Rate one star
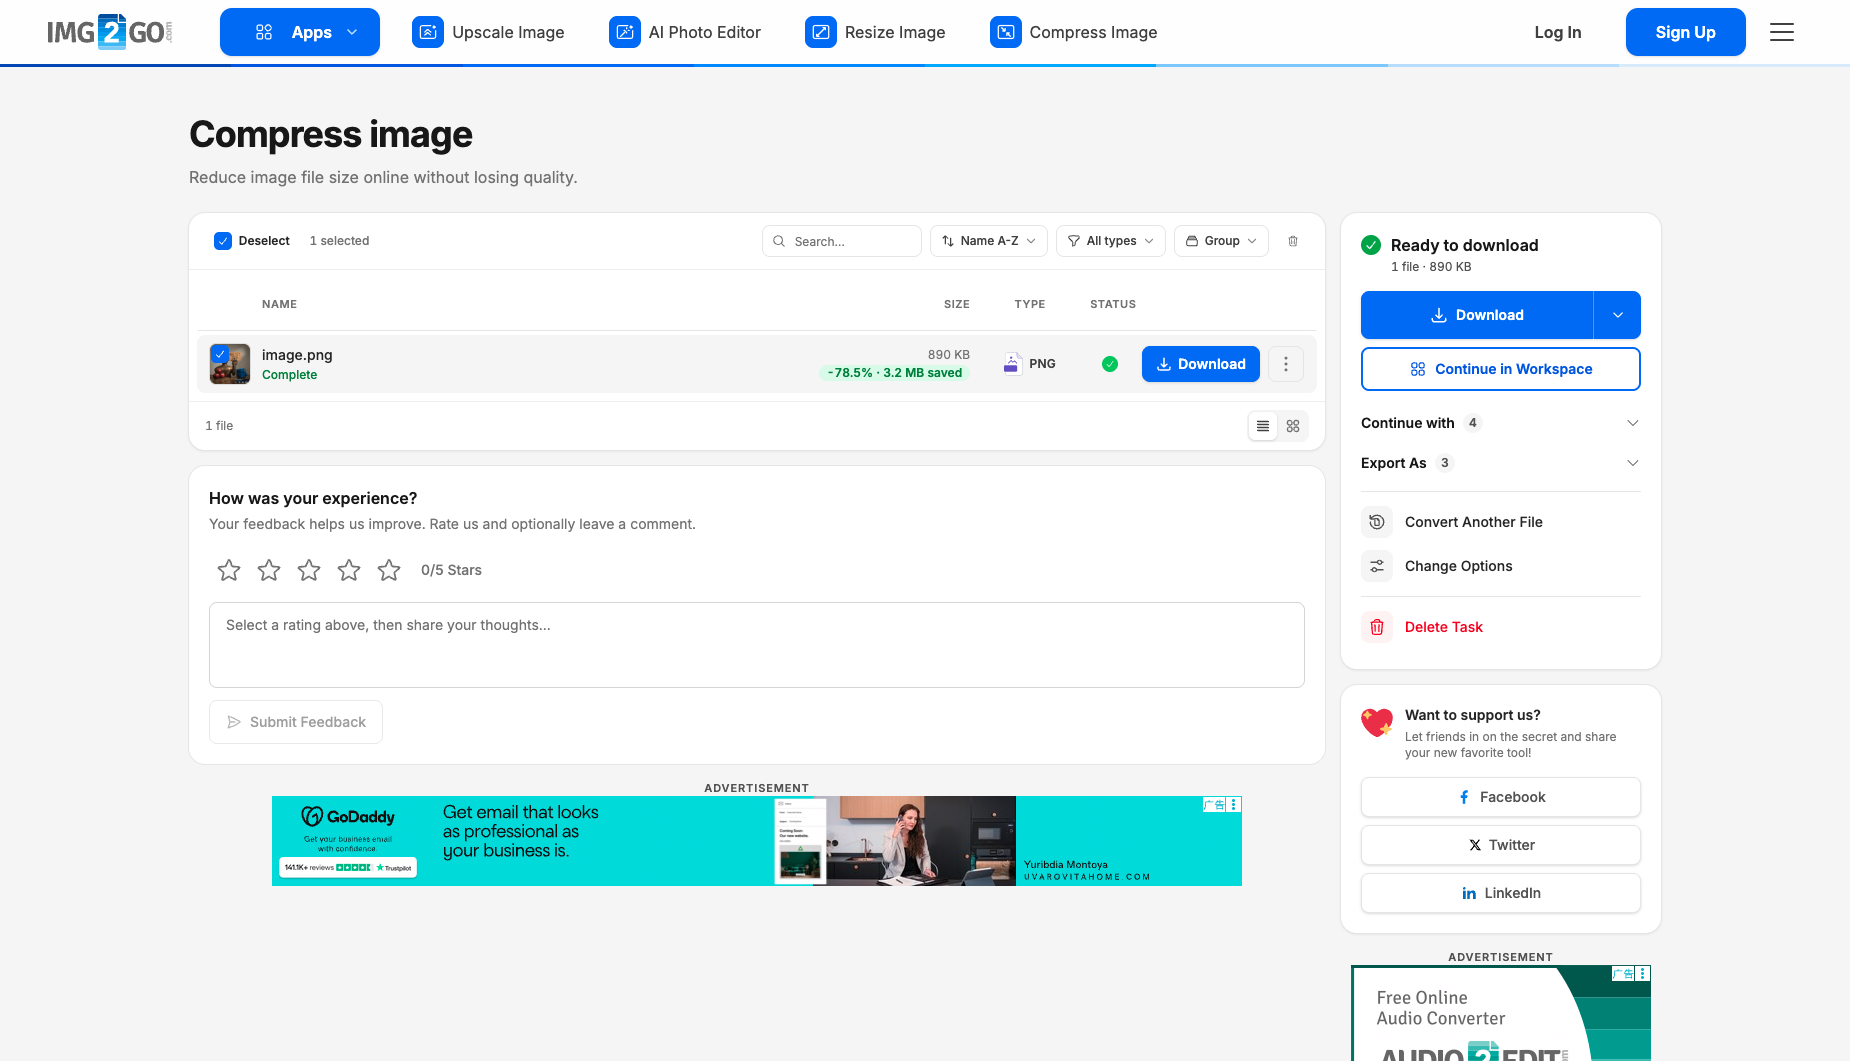Screen dimensions: 1850x1061 point(229,570)
